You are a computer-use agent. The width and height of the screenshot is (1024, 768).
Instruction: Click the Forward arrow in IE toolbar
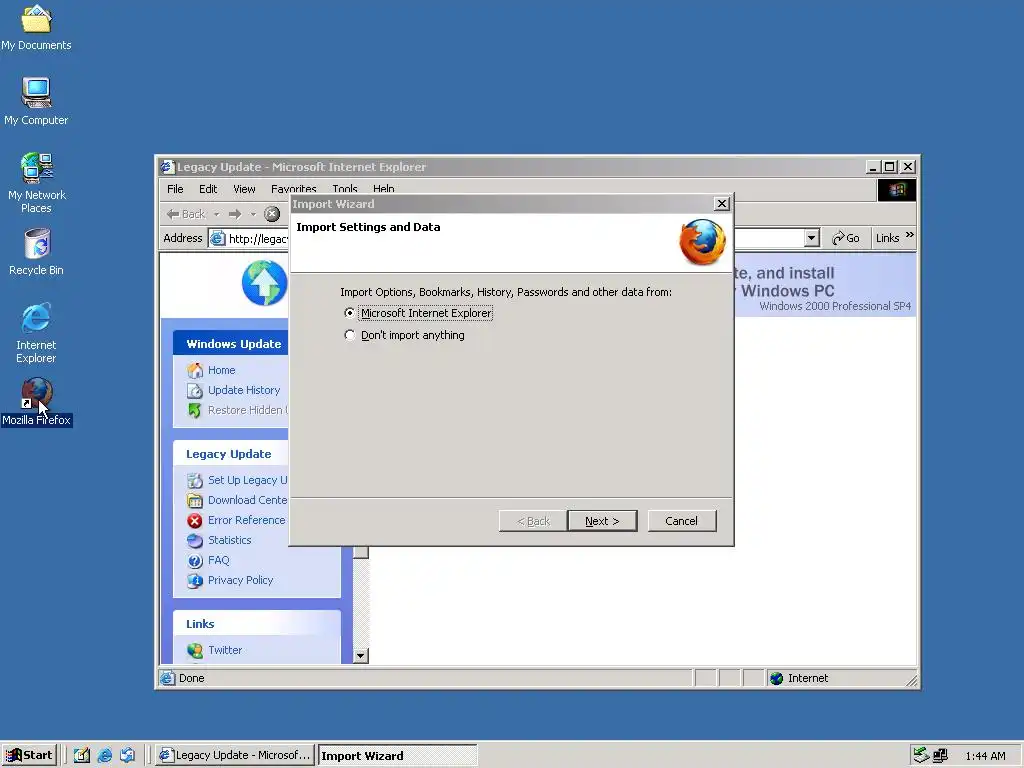tap(235, 214)
